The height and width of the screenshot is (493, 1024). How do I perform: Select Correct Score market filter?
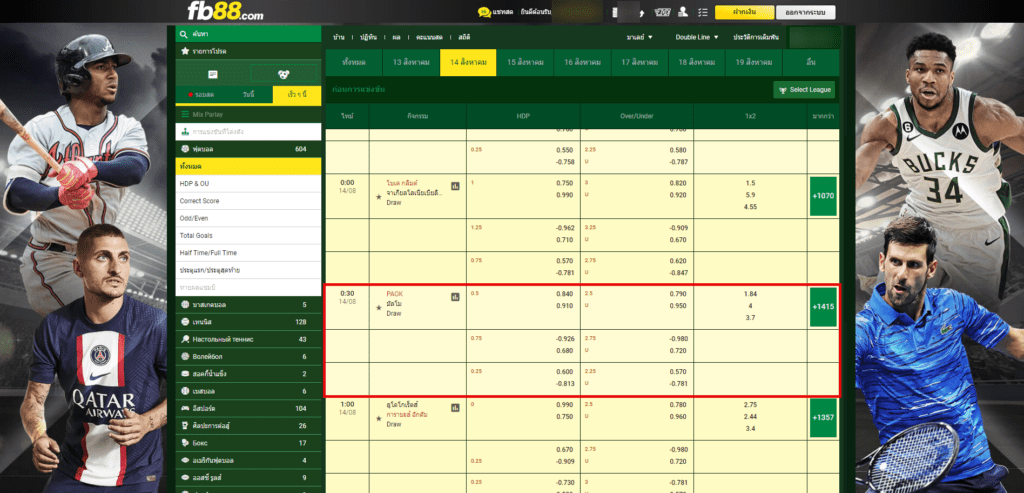click(x=248, y=201)
